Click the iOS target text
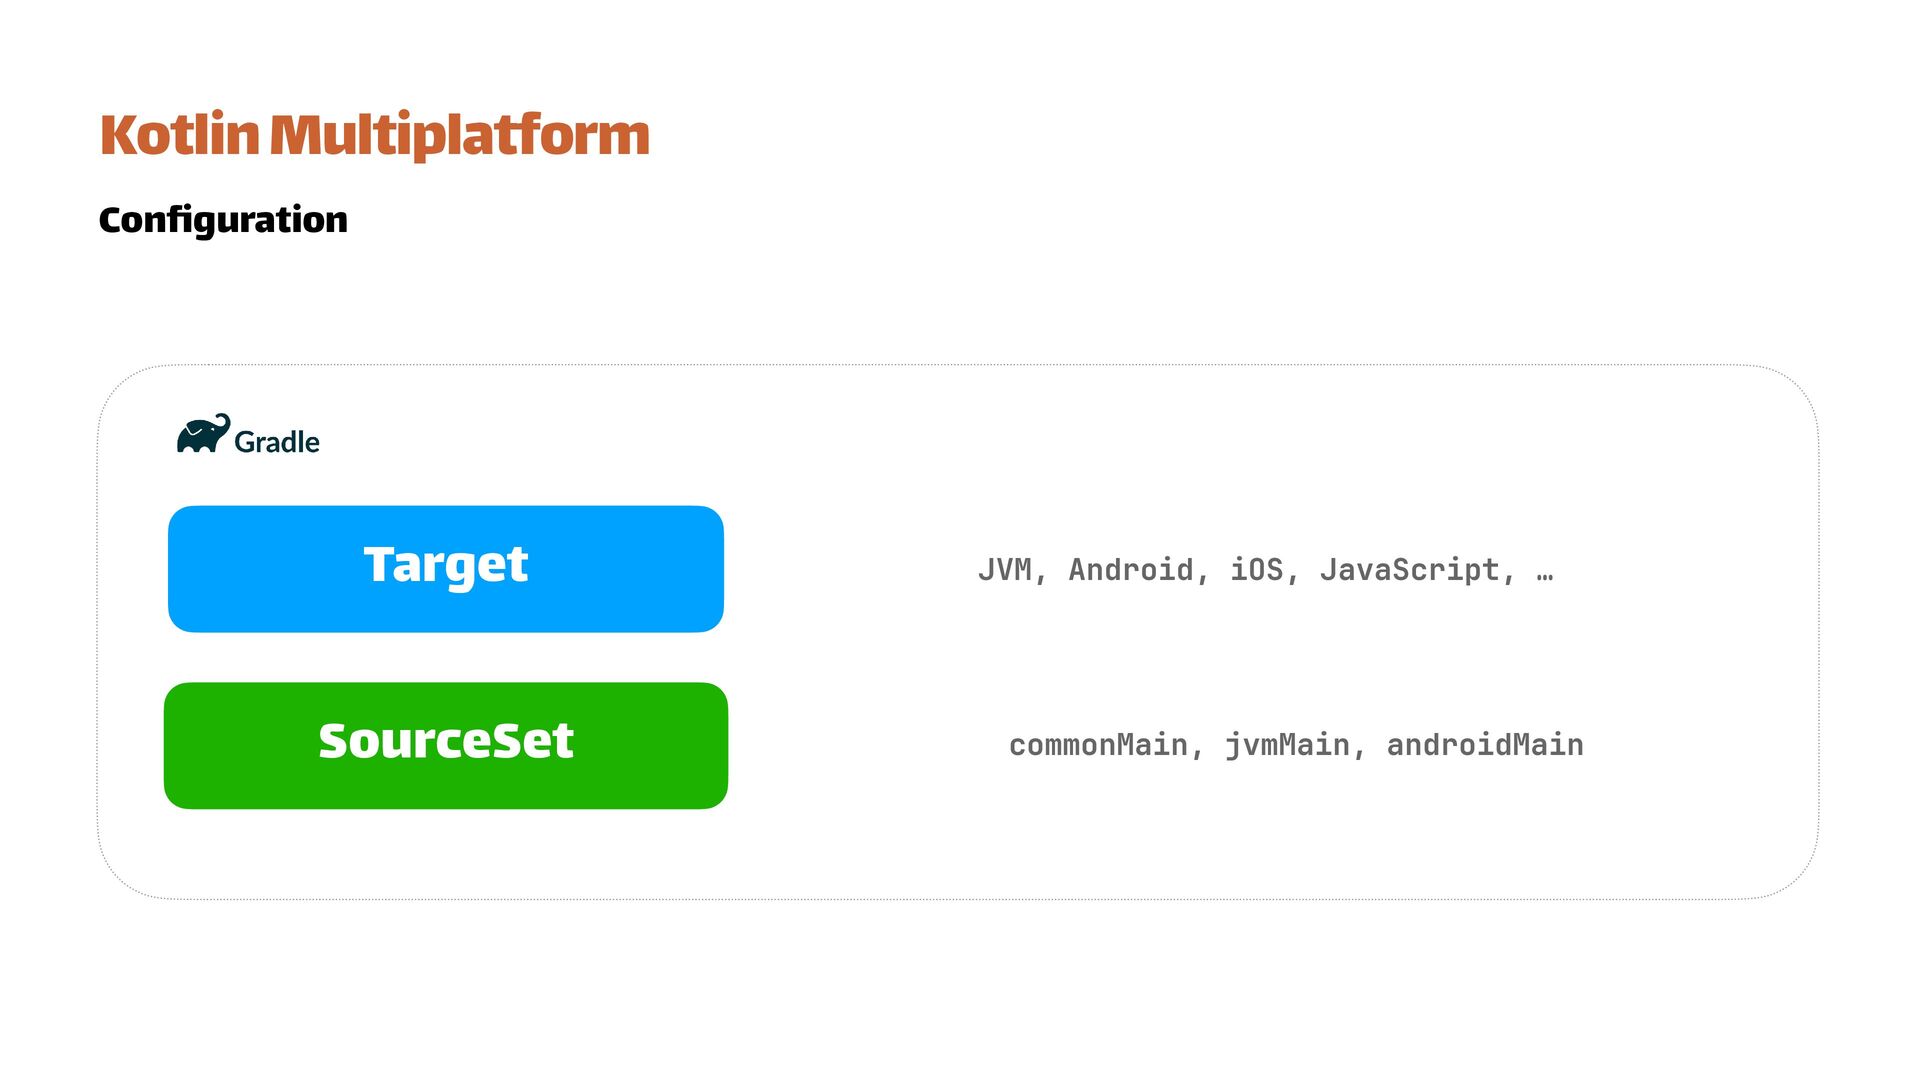The image size is (1920, 1080). tap(1256, 570)
